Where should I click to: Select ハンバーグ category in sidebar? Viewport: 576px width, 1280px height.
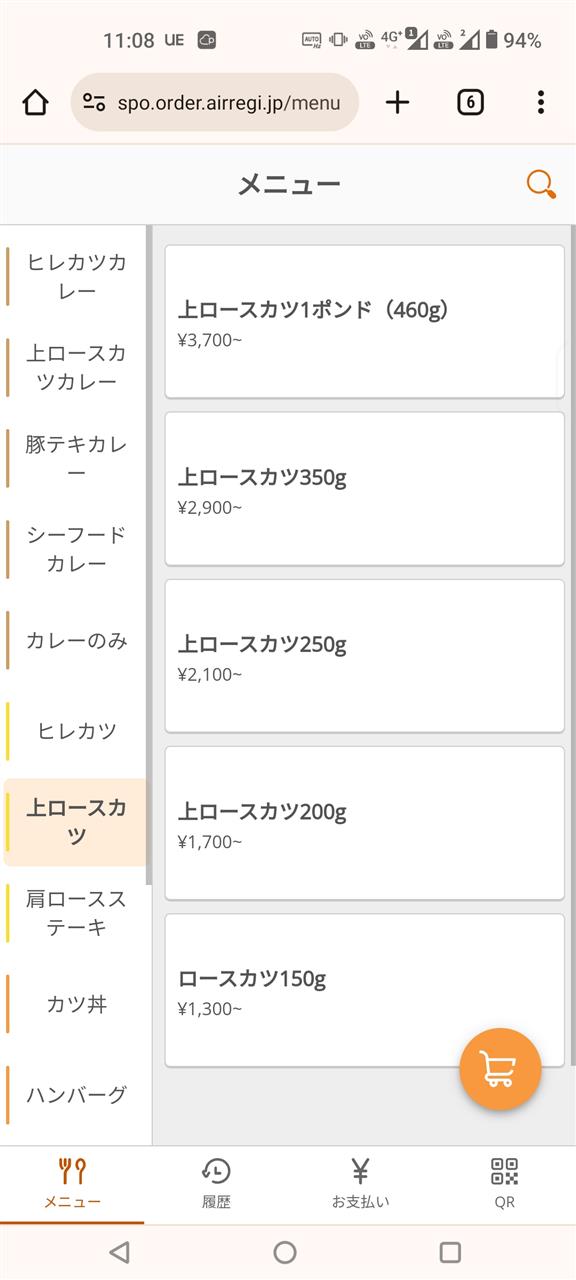(x=76, y=1095)
